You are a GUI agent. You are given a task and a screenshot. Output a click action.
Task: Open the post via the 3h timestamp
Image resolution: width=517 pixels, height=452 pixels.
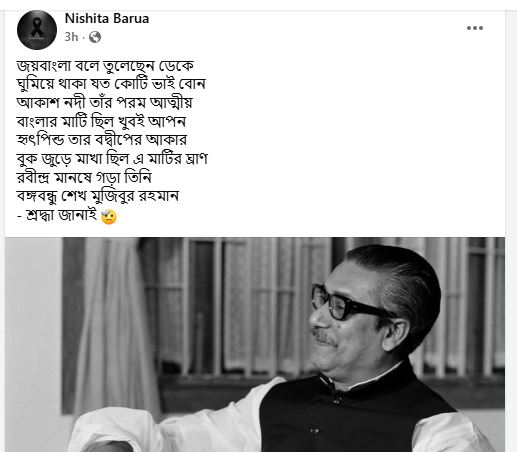(x=71, y=37)
